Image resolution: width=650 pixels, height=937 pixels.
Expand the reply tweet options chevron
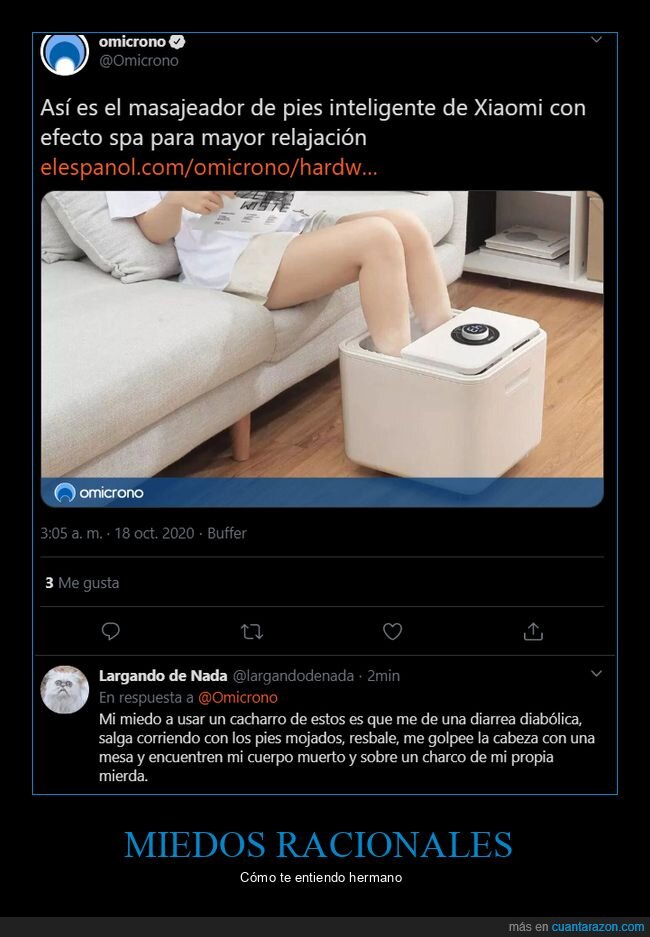pyautogui.click(x=596, y=673)
